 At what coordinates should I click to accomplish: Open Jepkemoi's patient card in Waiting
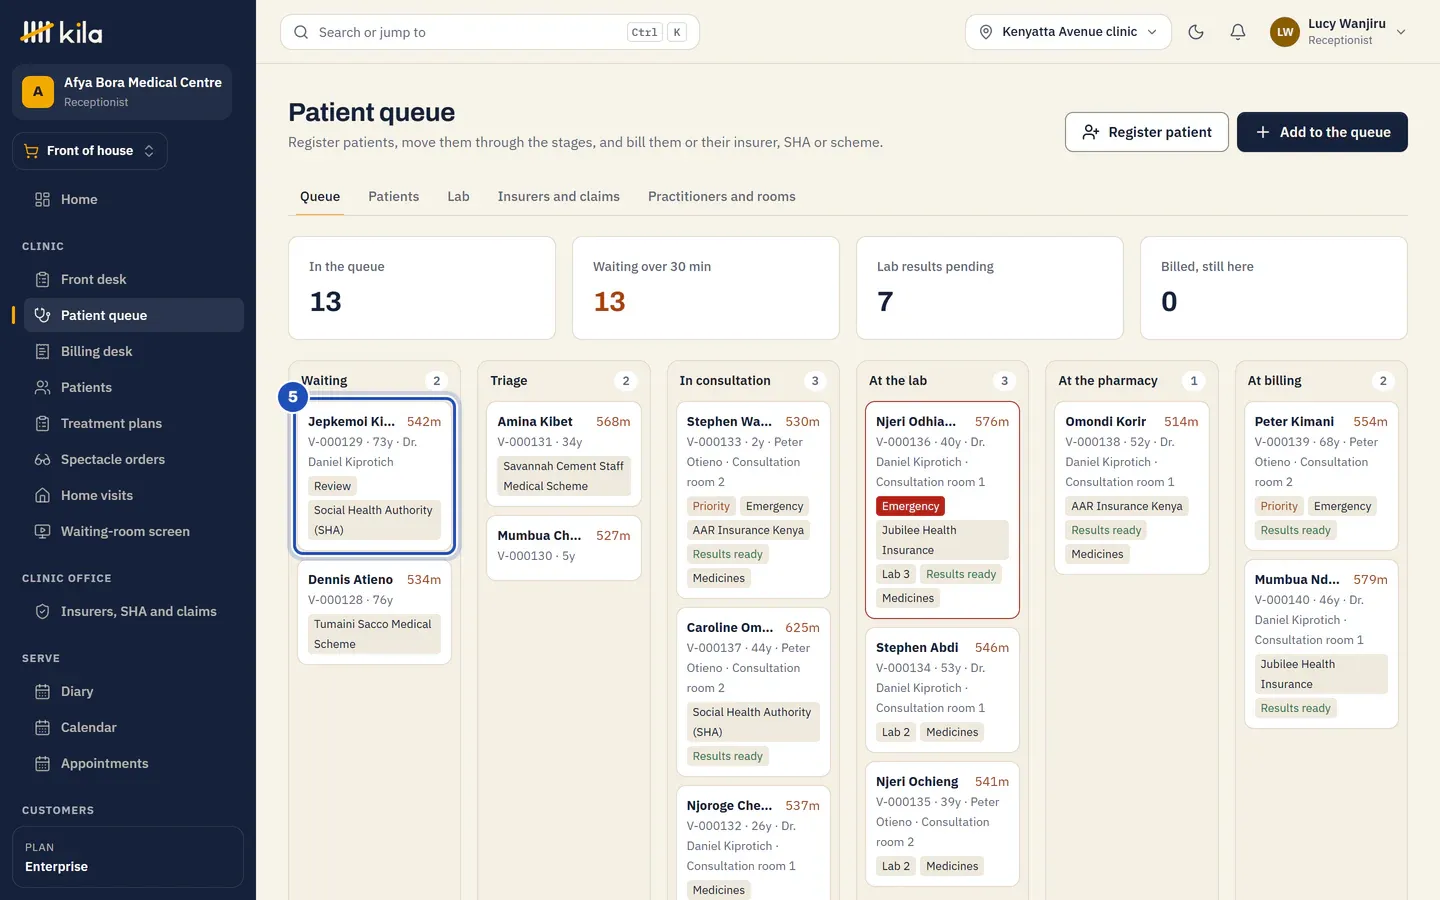(x=375, y=476)
